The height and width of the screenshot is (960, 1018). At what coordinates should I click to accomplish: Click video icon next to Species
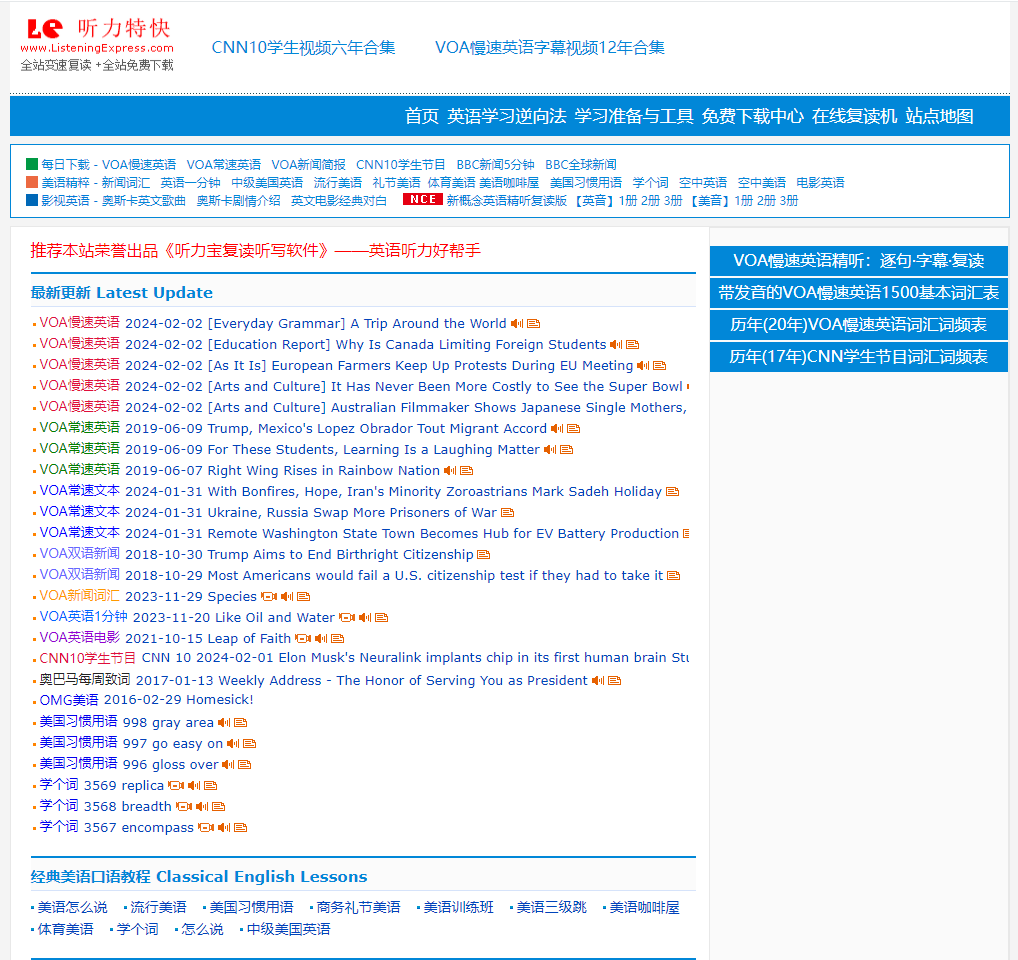(269, 597)
